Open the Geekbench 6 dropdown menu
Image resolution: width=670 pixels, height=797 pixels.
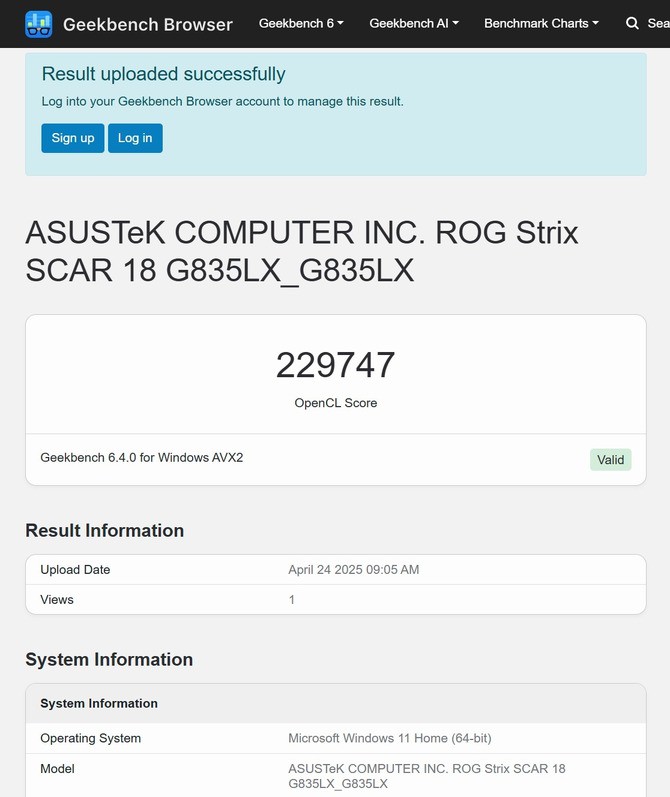point(301,23)
